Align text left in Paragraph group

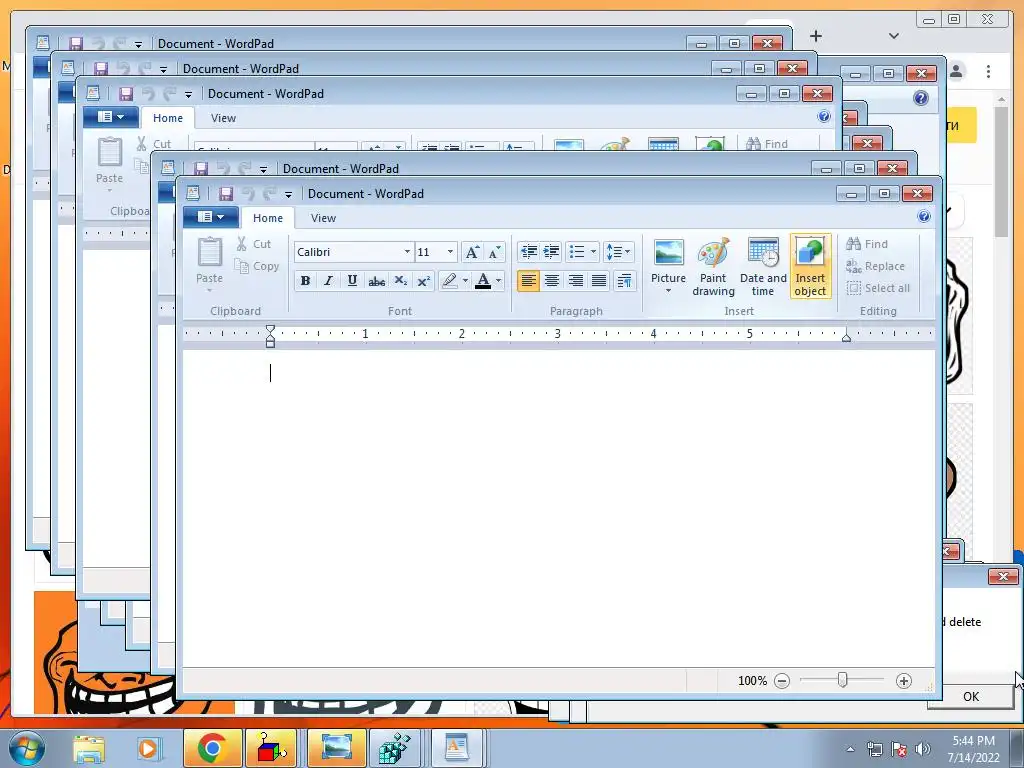(x=528, y=281)
